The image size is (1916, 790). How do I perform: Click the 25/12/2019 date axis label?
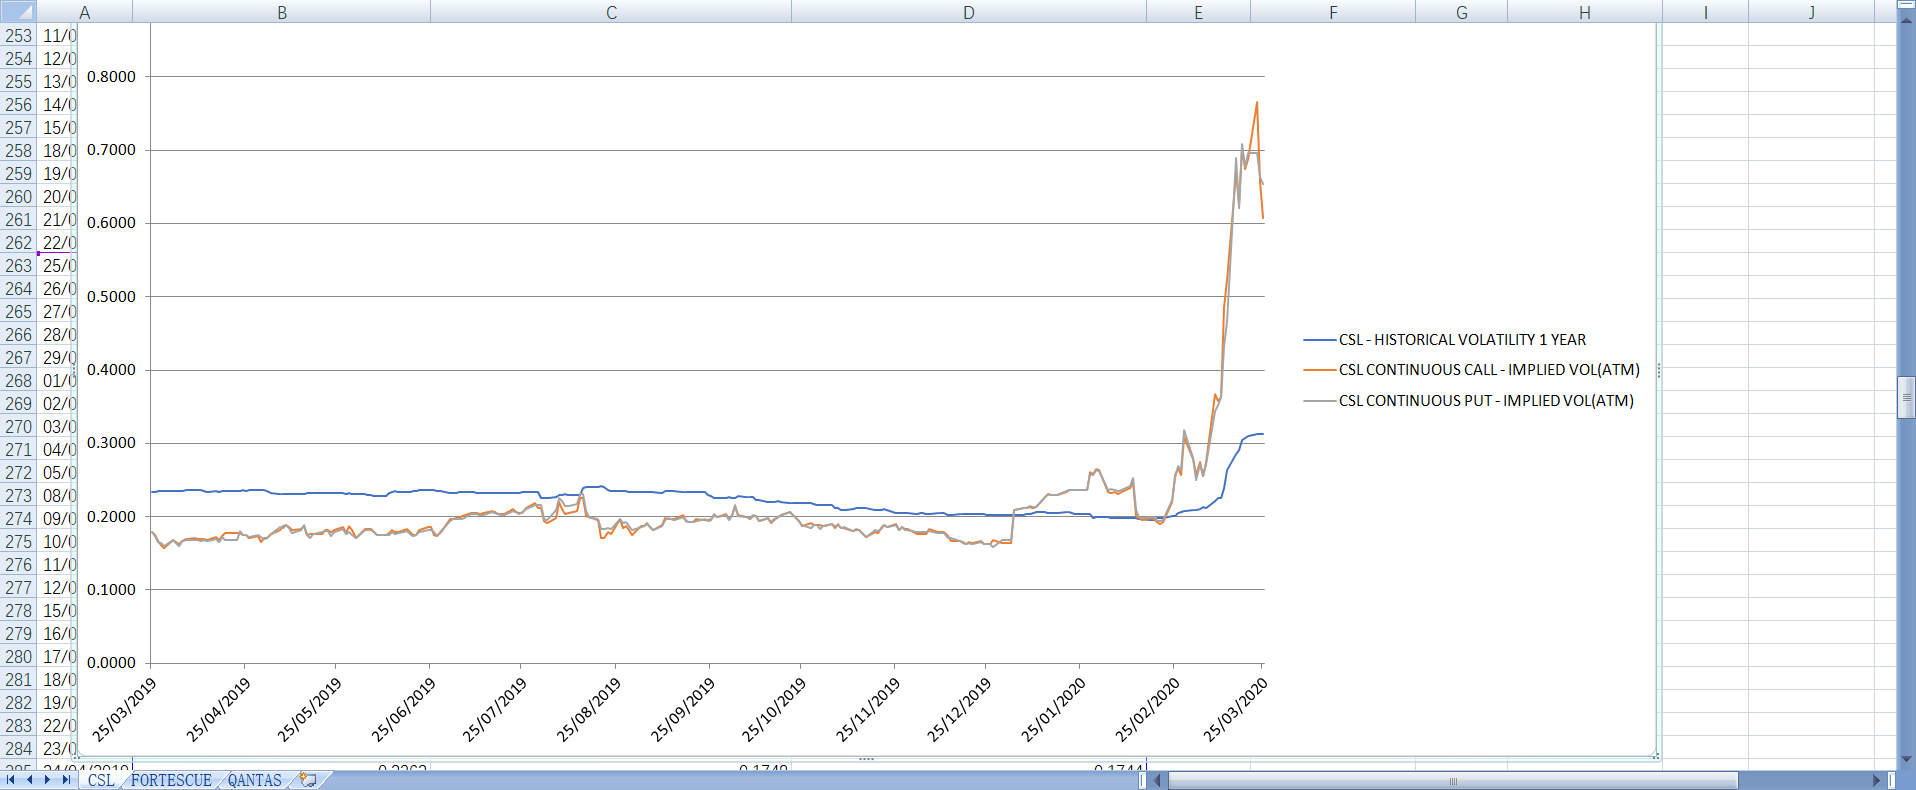point(958,710)
